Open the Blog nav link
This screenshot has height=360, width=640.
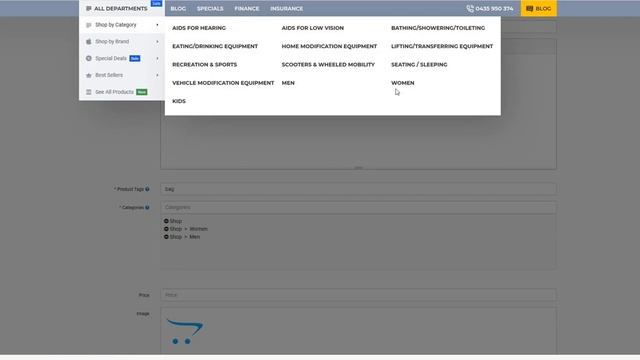tap(178, 8)
